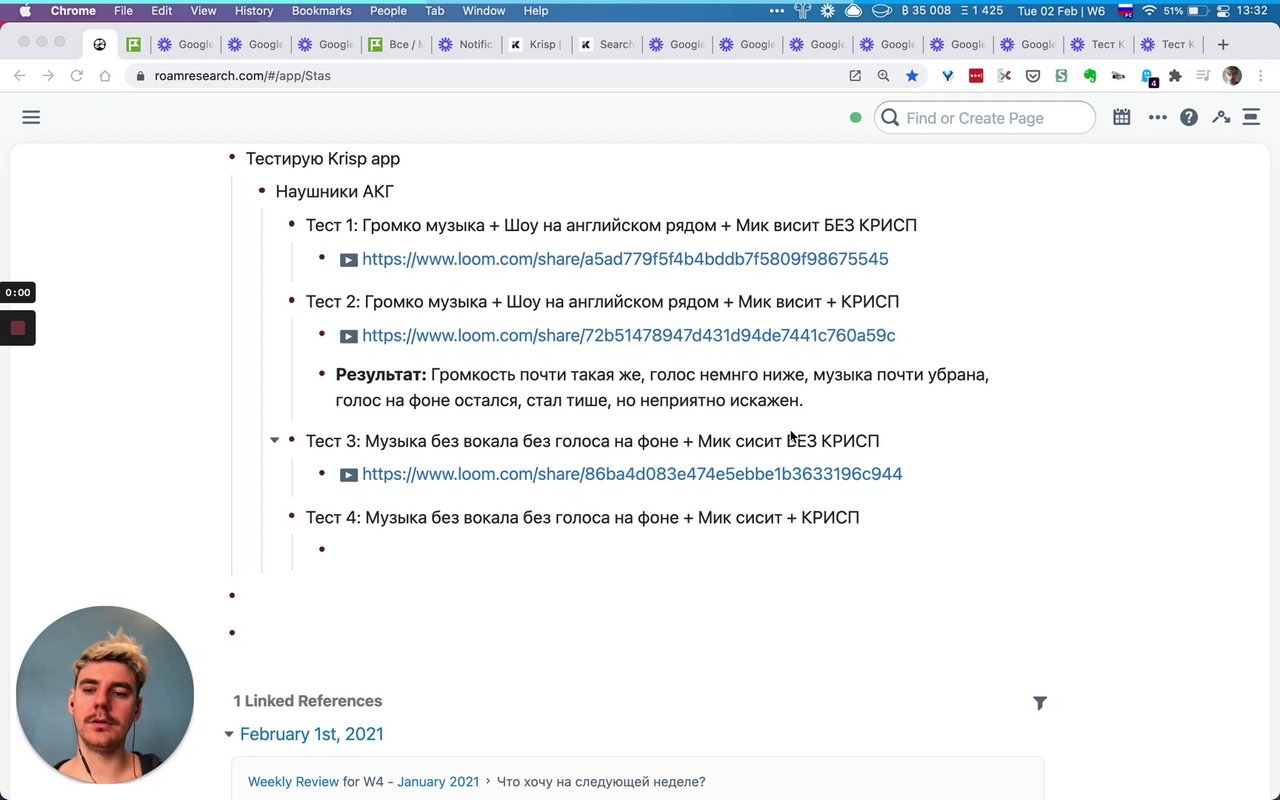Play the Loom video embed for Тест 2
This screenshot has height=800, width=1280.
click(x=348, y=337)
